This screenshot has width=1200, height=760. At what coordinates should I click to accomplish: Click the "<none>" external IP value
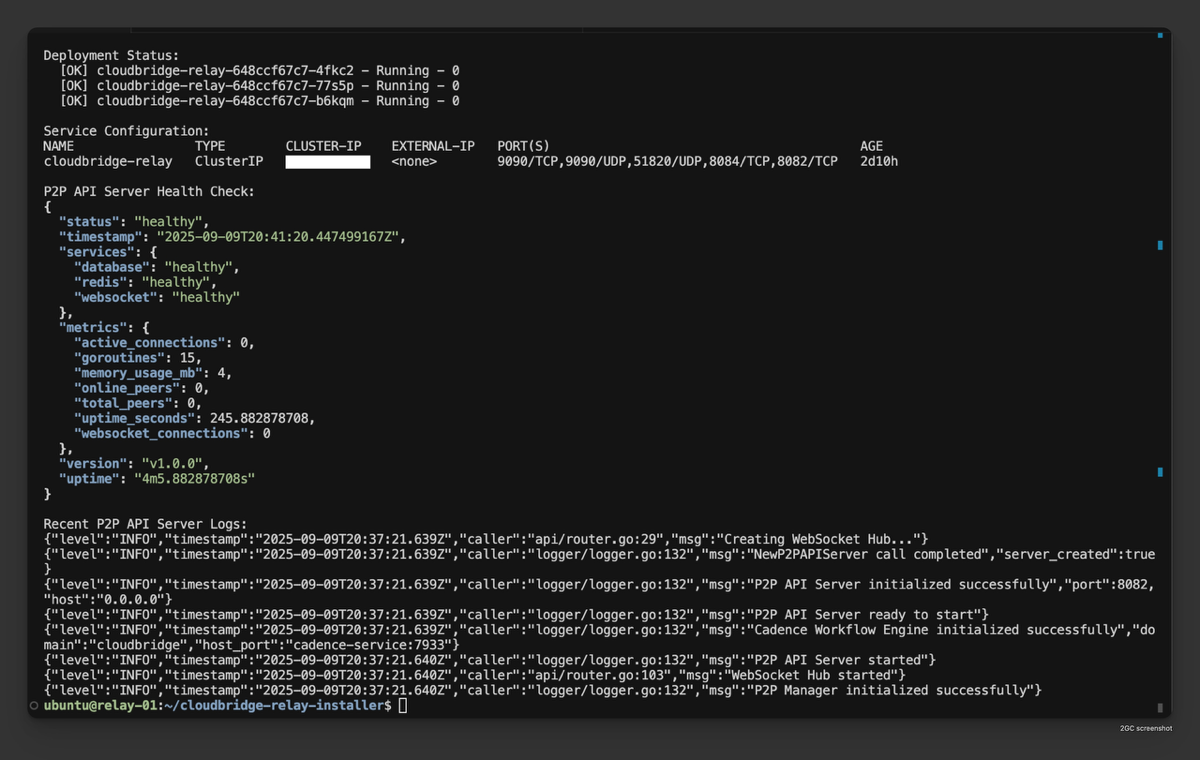pos(414,161)
